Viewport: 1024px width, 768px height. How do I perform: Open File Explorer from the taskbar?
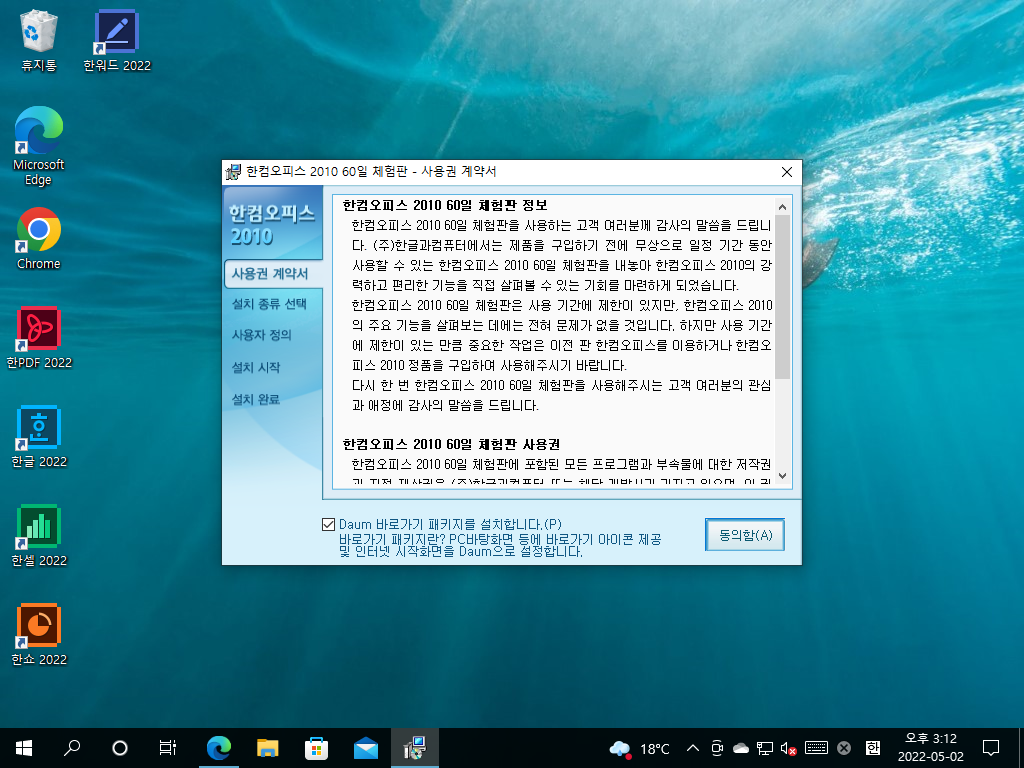click(x=268, y=748)
